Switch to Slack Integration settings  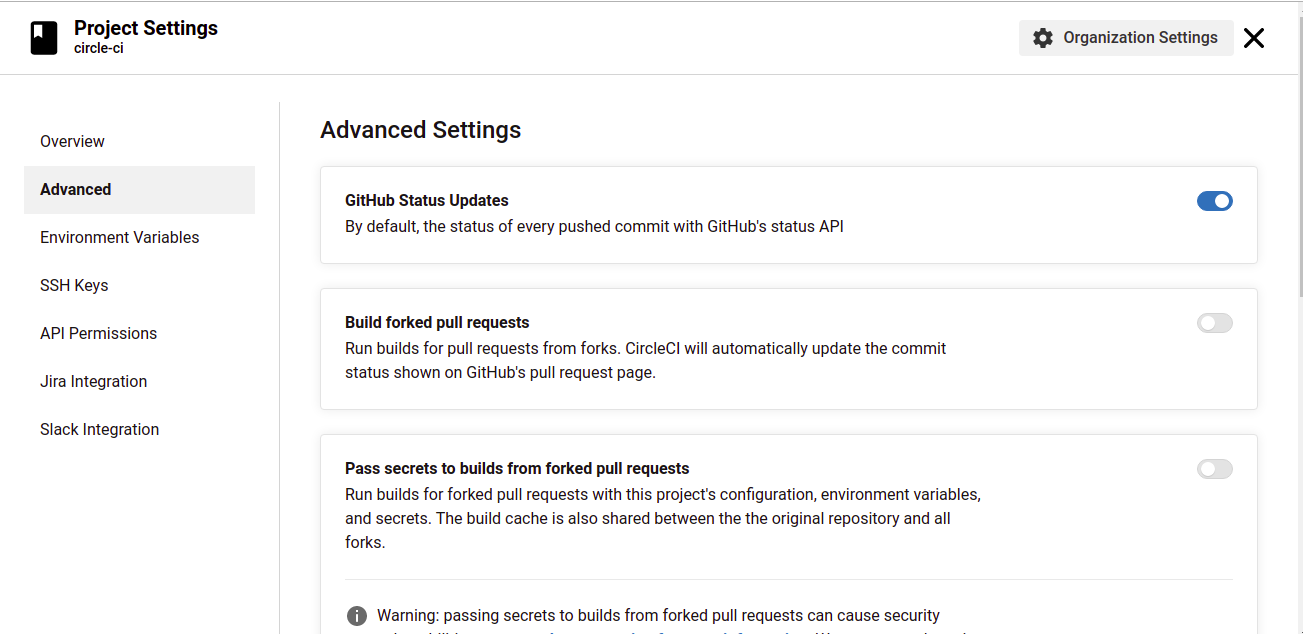(99, 430)
